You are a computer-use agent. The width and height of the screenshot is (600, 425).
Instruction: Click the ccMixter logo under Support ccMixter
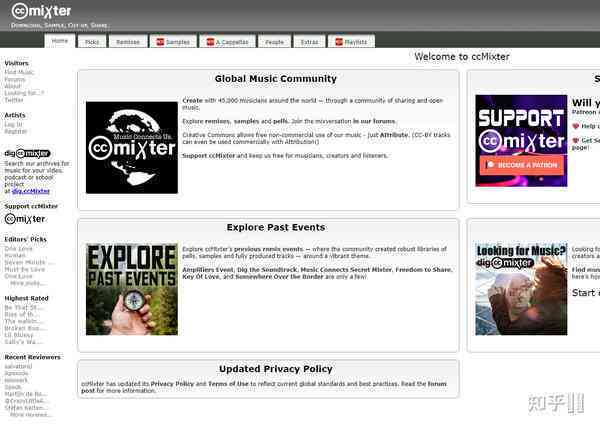25,219
